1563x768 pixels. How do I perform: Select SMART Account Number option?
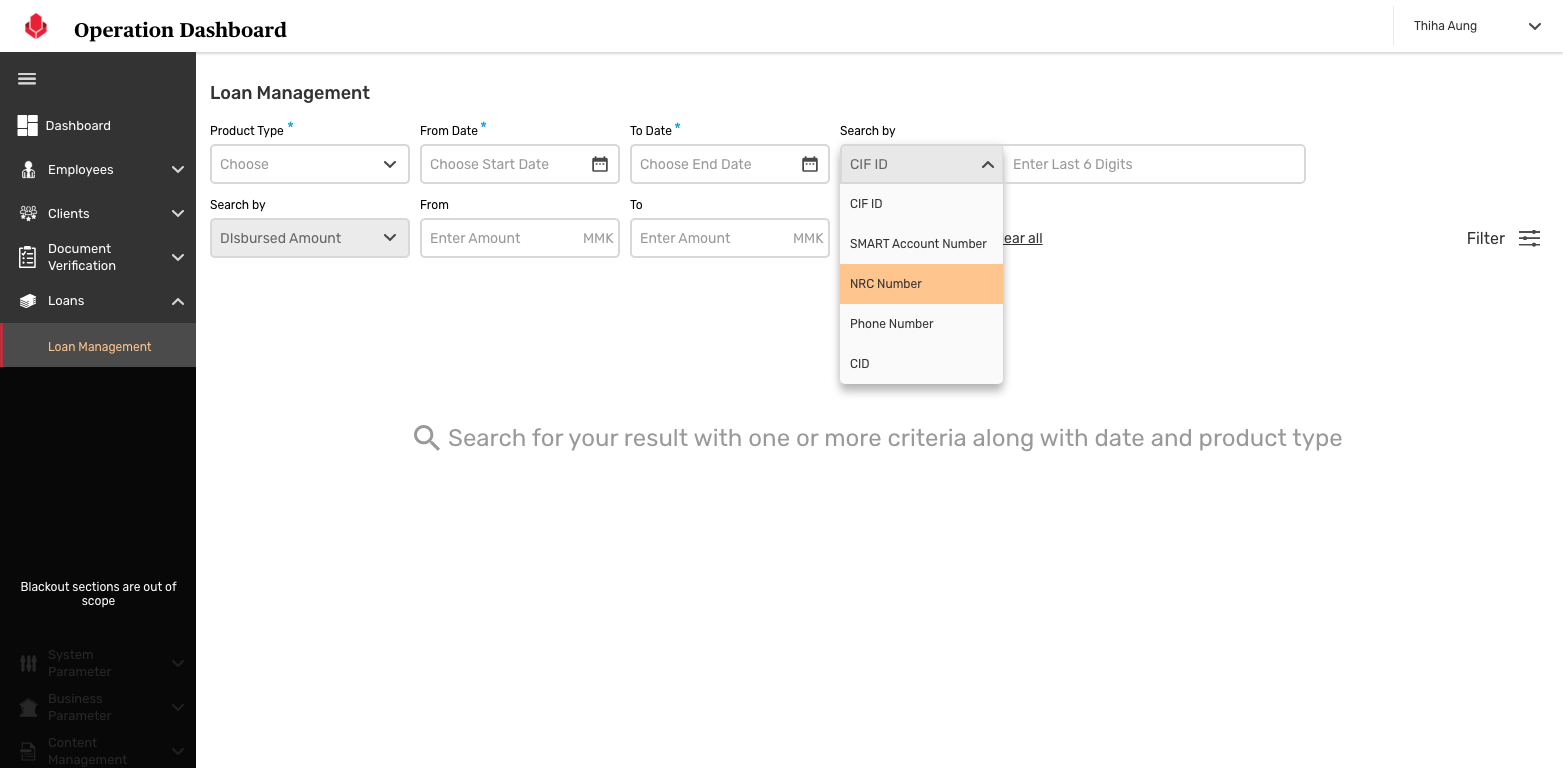click(921, 244)
